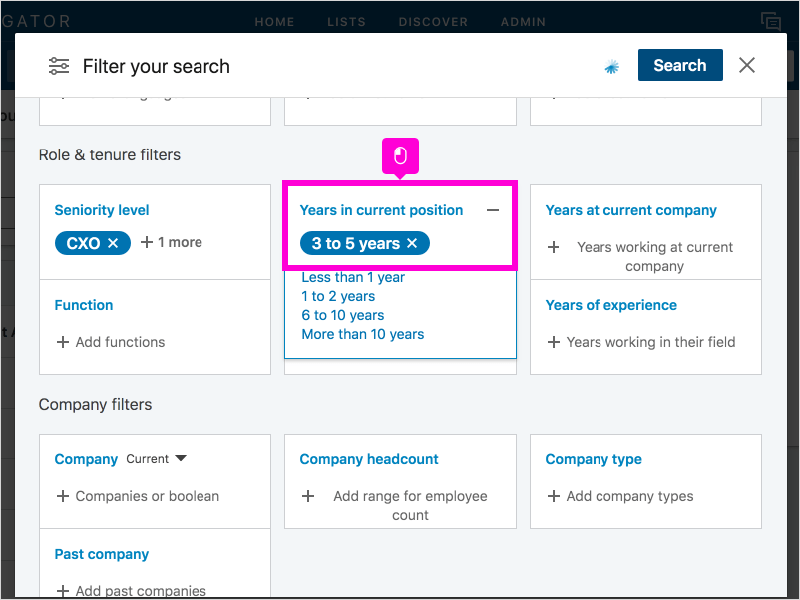Open the Company Current dropdown arrow
800x600 pixels.
point(181,458)
